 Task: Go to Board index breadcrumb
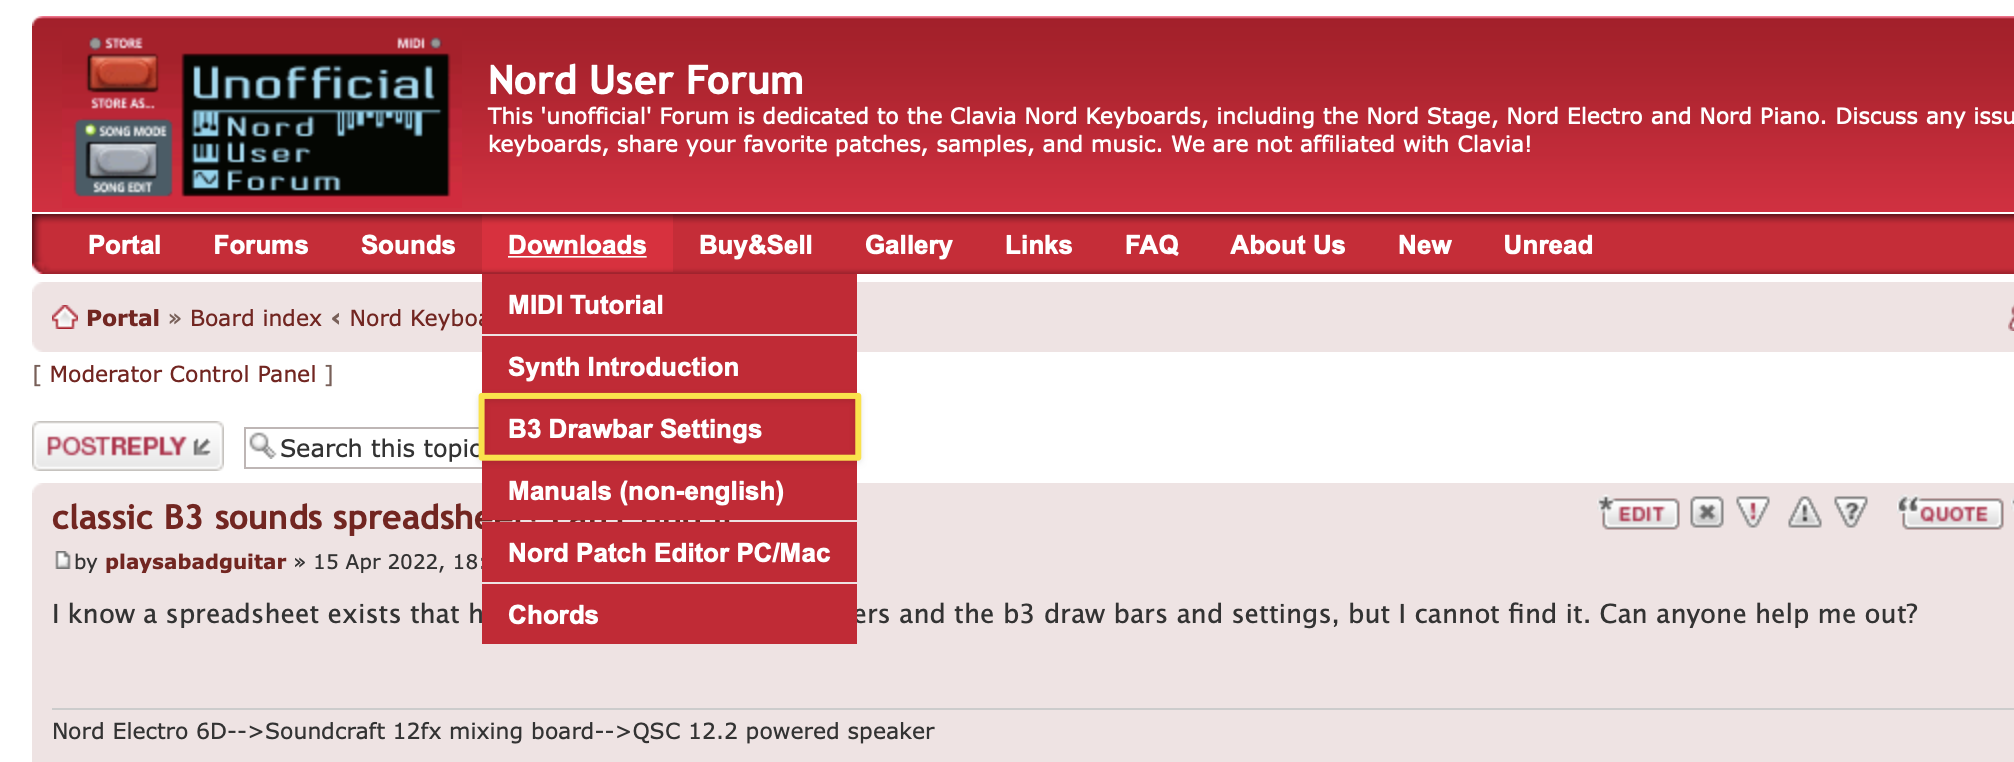256,318
